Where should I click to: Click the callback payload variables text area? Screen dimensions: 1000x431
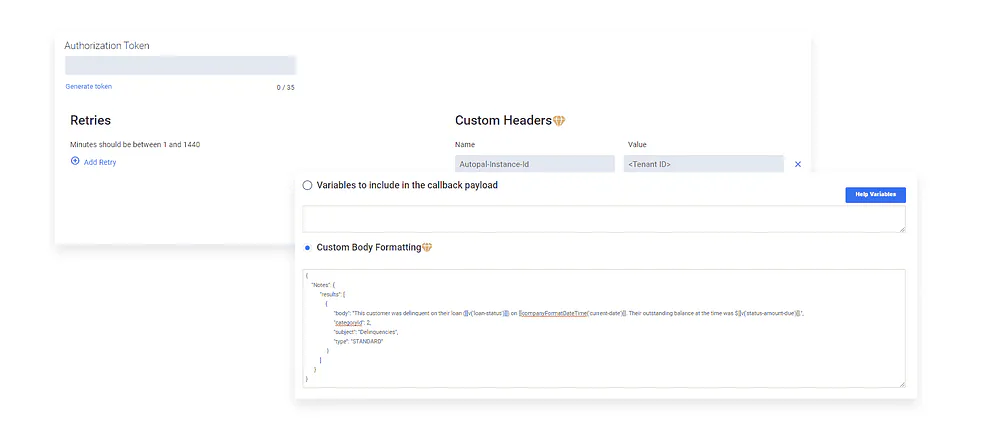(604, 219)
